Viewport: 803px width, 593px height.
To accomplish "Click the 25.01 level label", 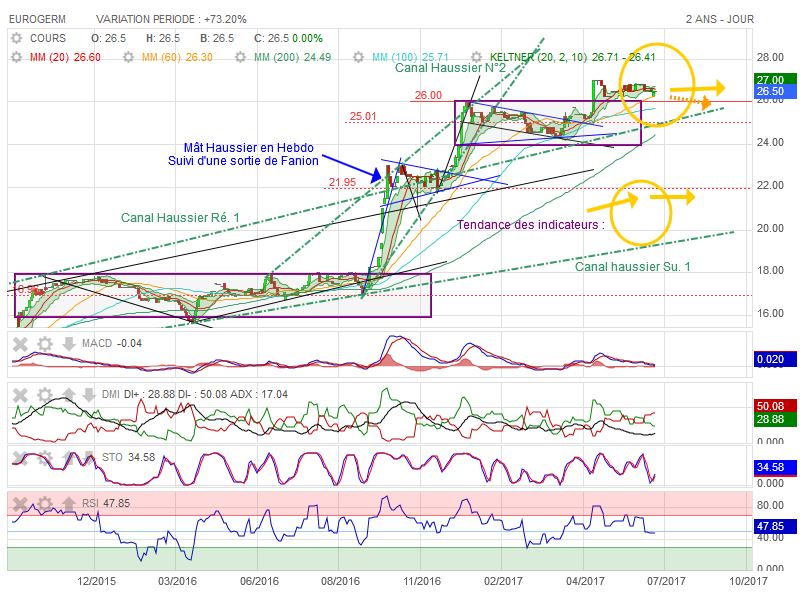I will click(363, 116).
